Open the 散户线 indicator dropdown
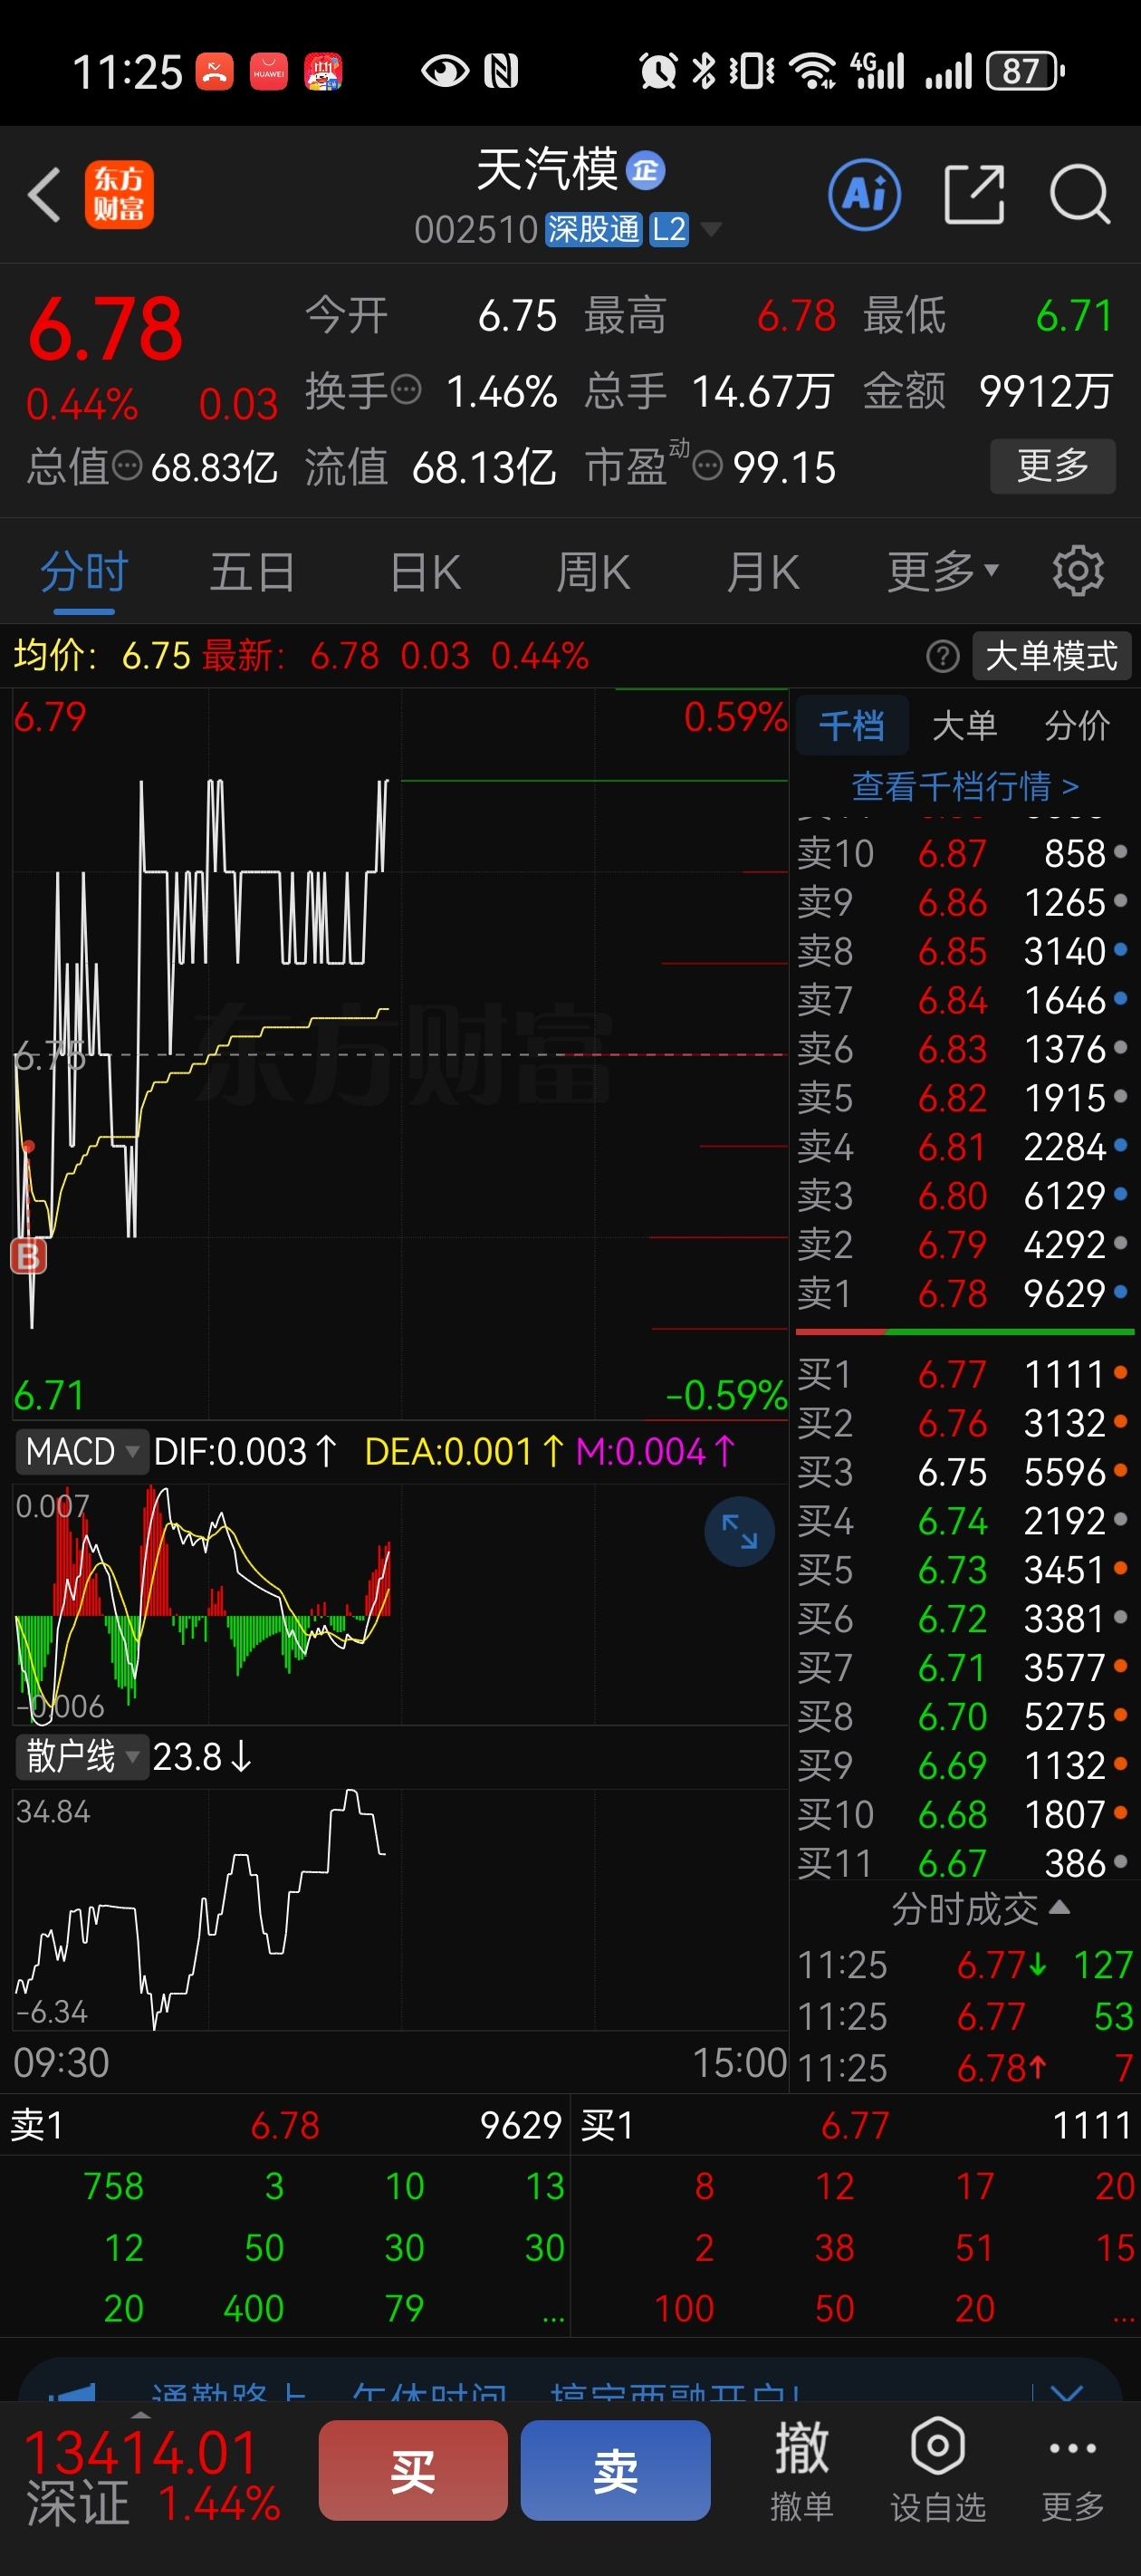The width and height of the screenshot is (1141, 2576). 82,1756
